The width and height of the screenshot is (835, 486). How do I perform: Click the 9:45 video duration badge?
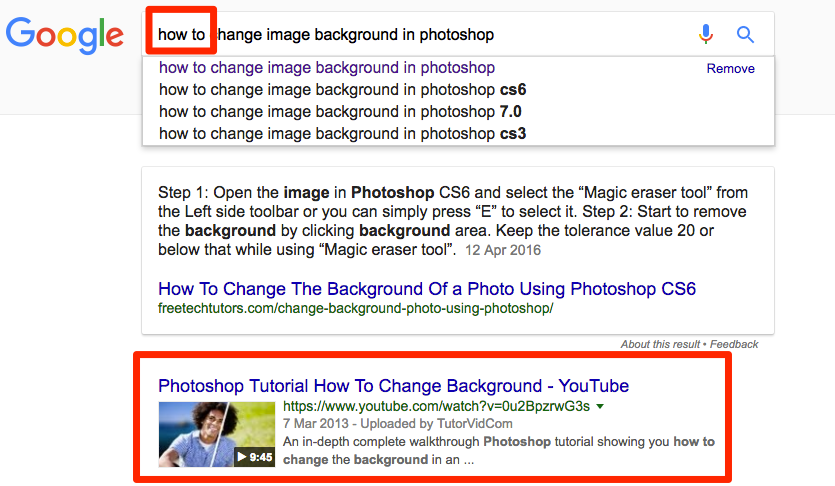coord(255,457)
